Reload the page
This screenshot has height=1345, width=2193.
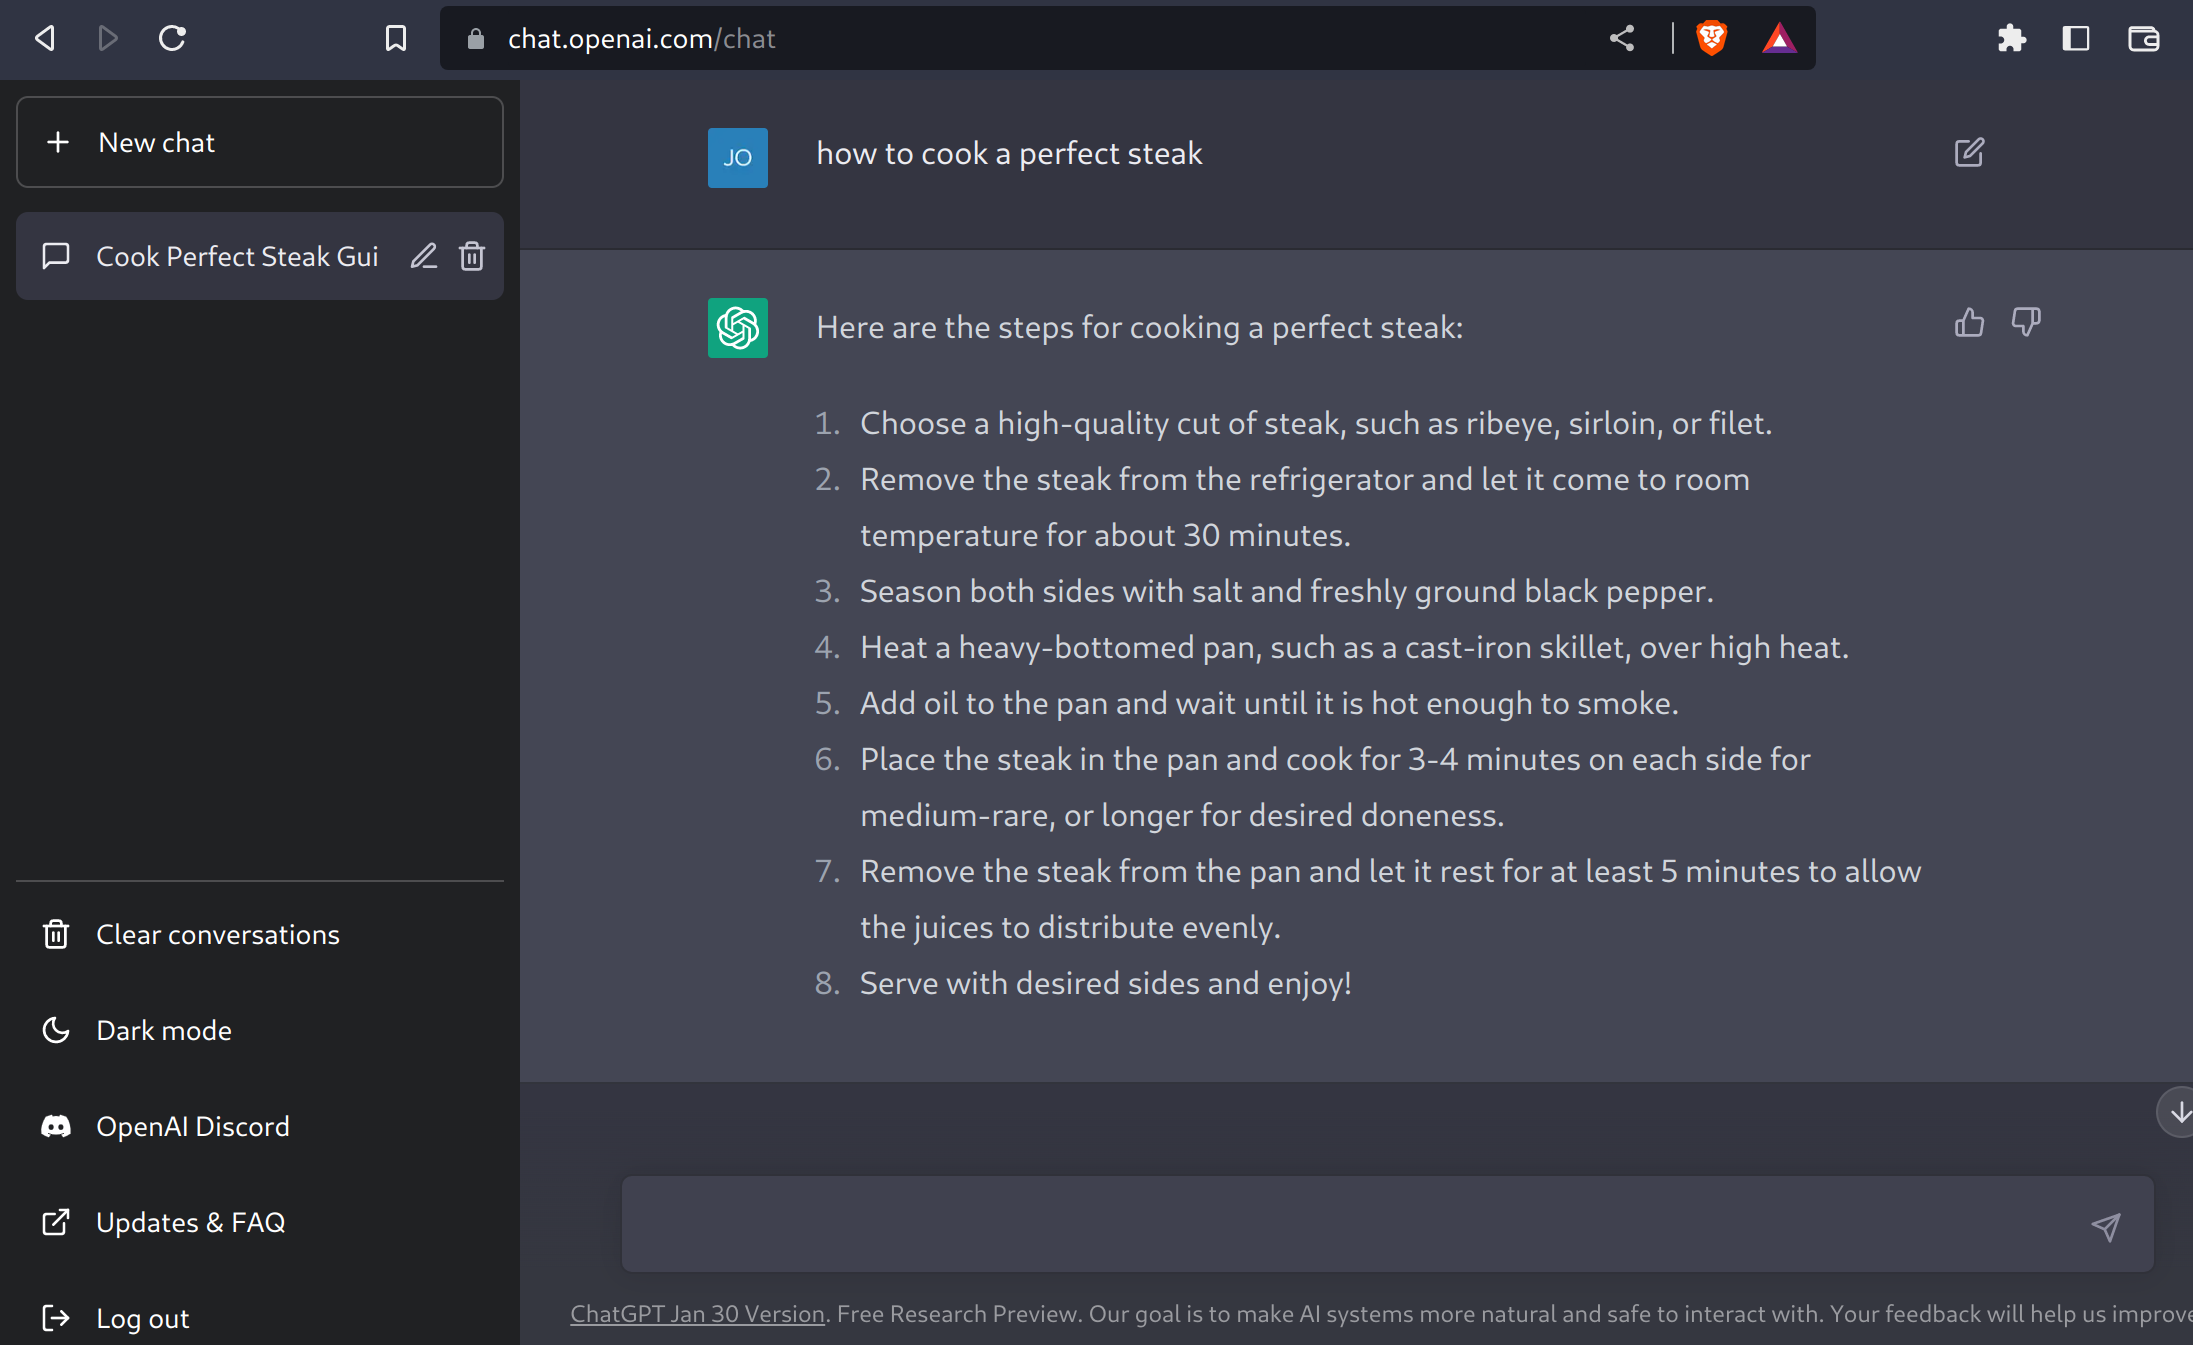click(x=172, y=39)
